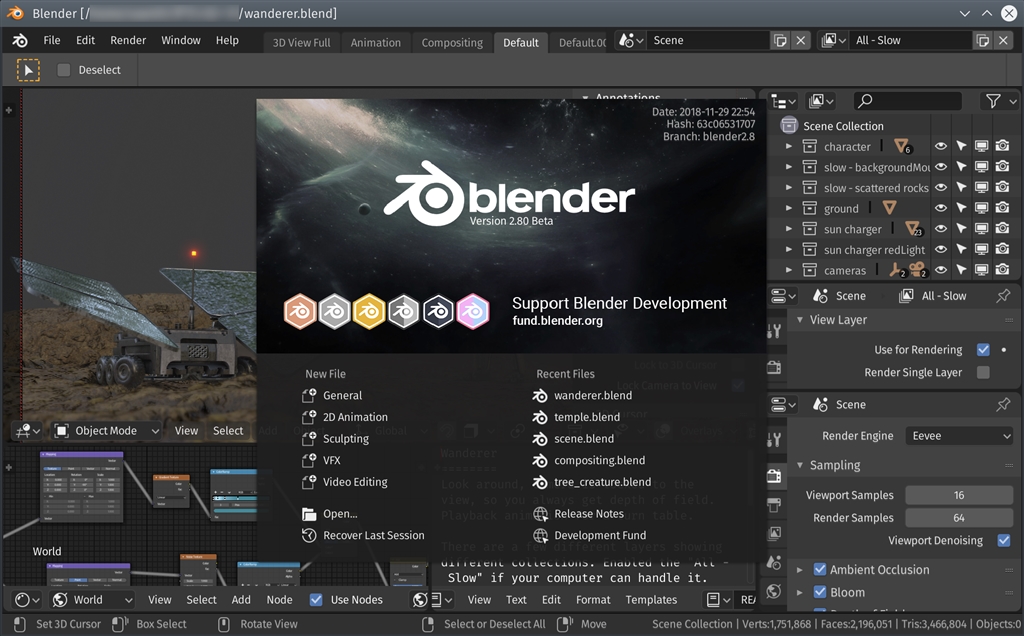Open the Render menu

128,40
